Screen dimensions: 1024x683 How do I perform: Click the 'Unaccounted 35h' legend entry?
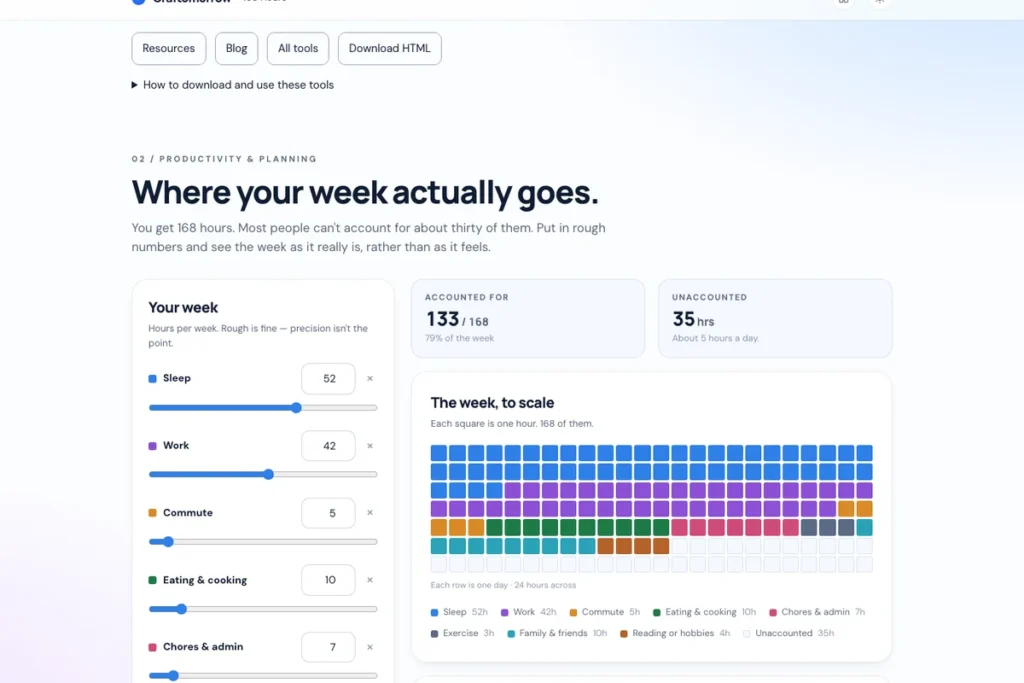788,633
